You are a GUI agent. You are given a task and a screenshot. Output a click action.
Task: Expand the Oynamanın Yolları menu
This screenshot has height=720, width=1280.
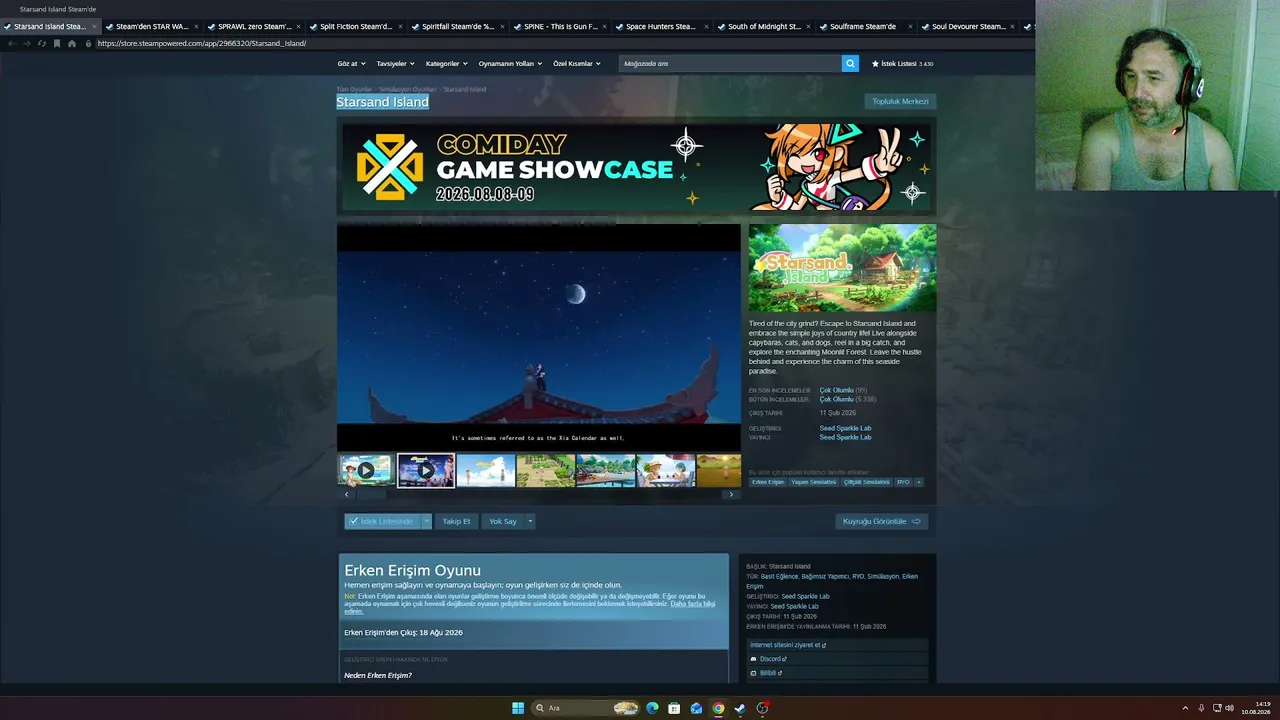tap(510, 63)
